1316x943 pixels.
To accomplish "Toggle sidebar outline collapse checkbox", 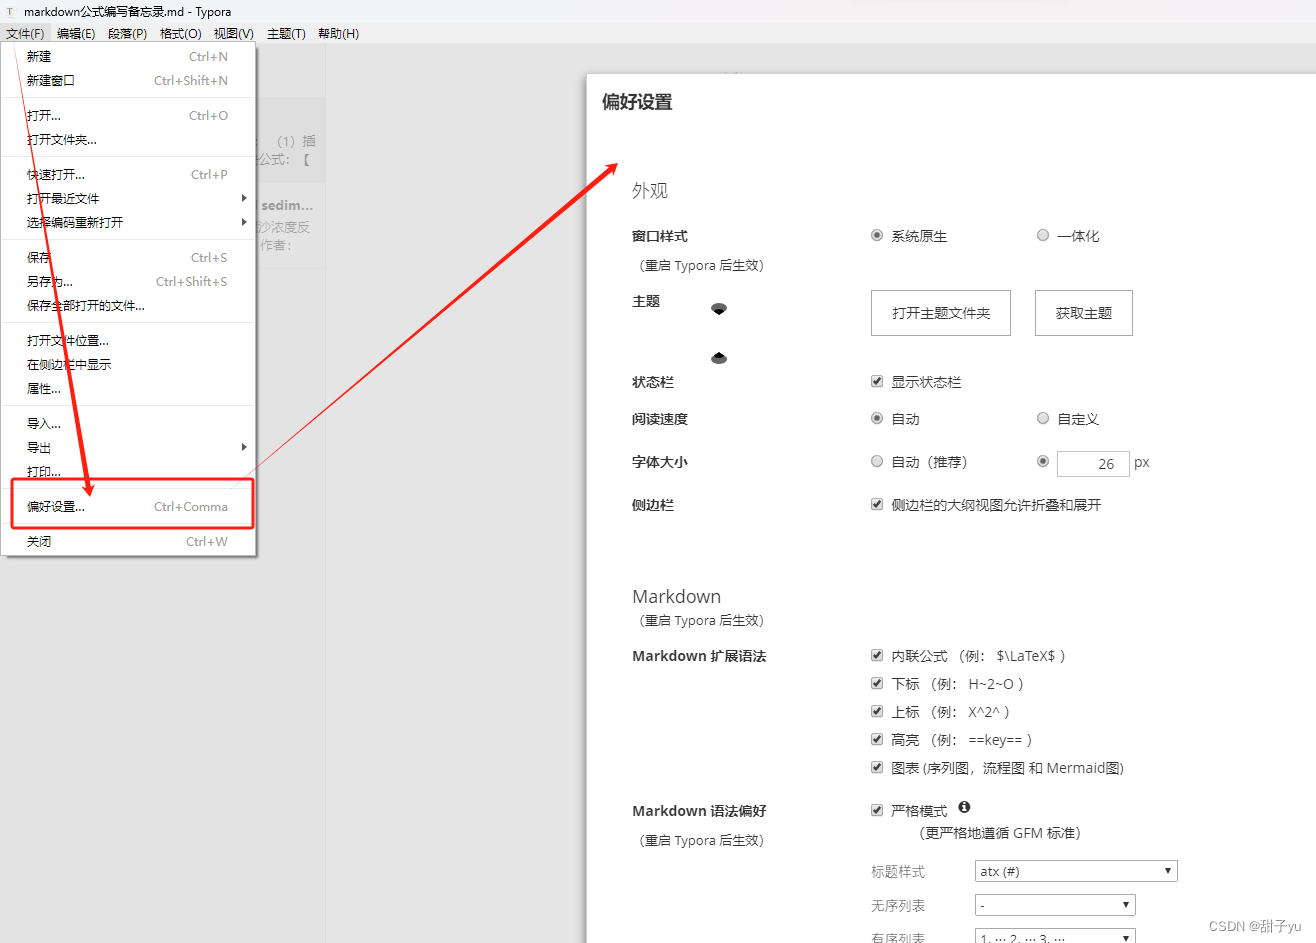I will [x=877, y=505].
